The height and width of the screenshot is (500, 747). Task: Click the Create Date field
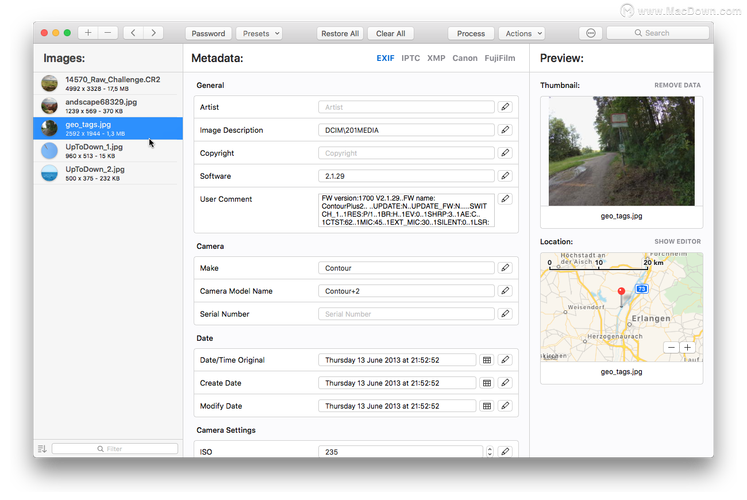coord(397,383)
